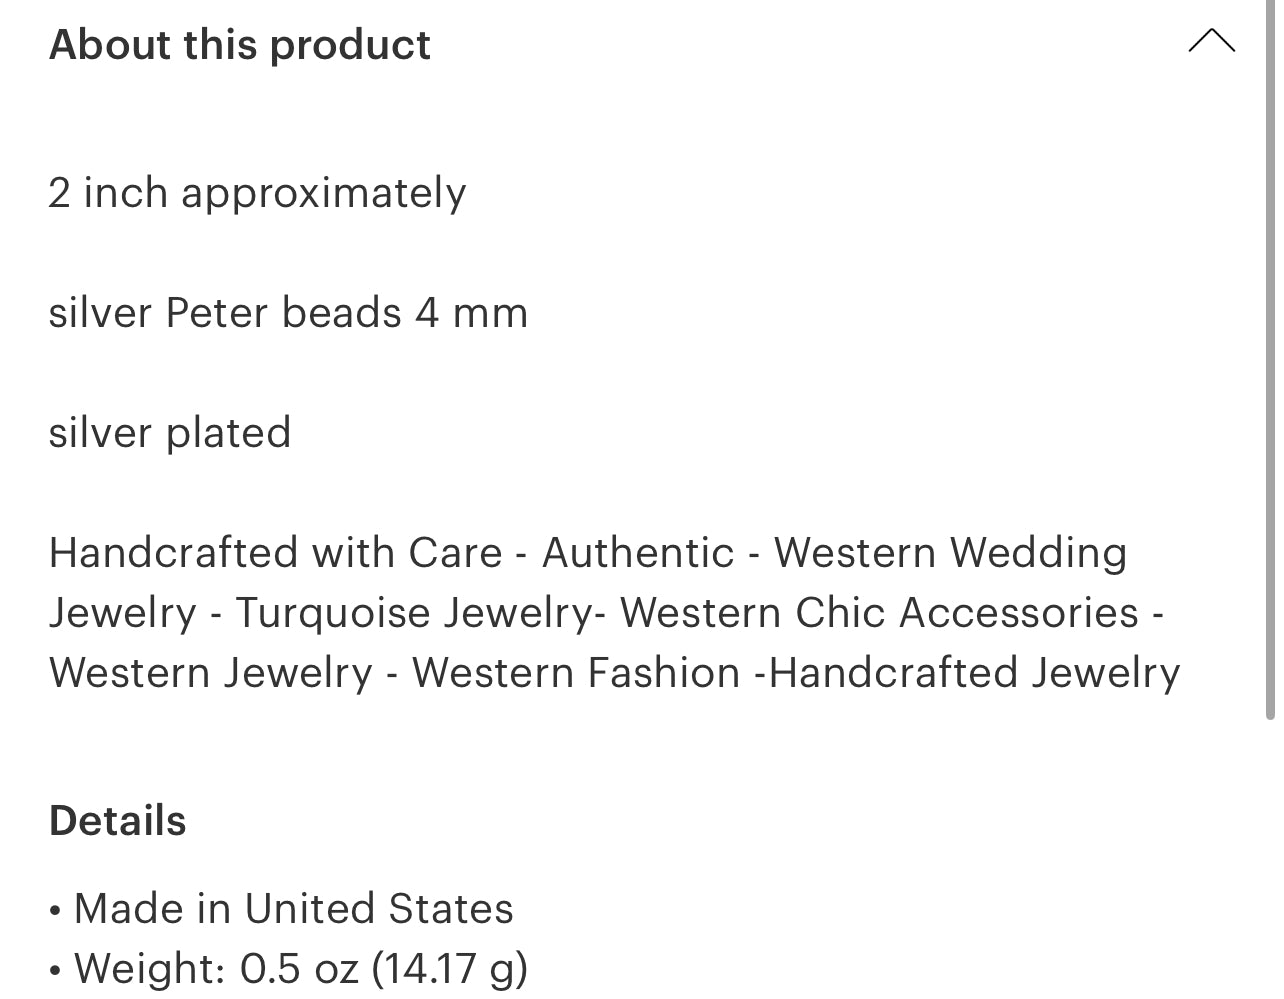Click the 'silver Peter beads 4 mm' text

(x=288, y=313)
